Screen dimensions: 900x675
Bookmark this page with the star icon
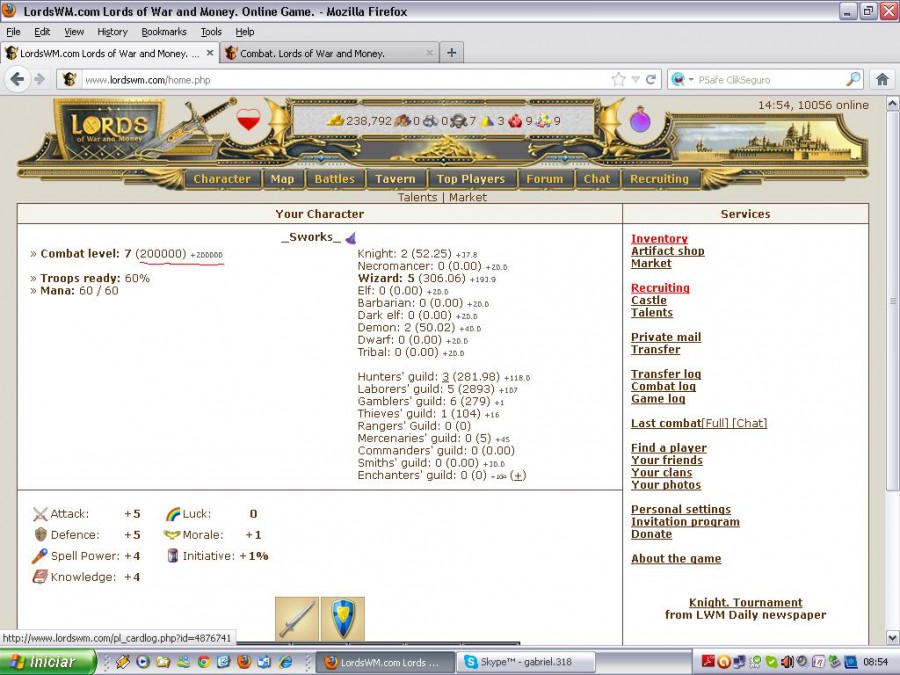618,79
